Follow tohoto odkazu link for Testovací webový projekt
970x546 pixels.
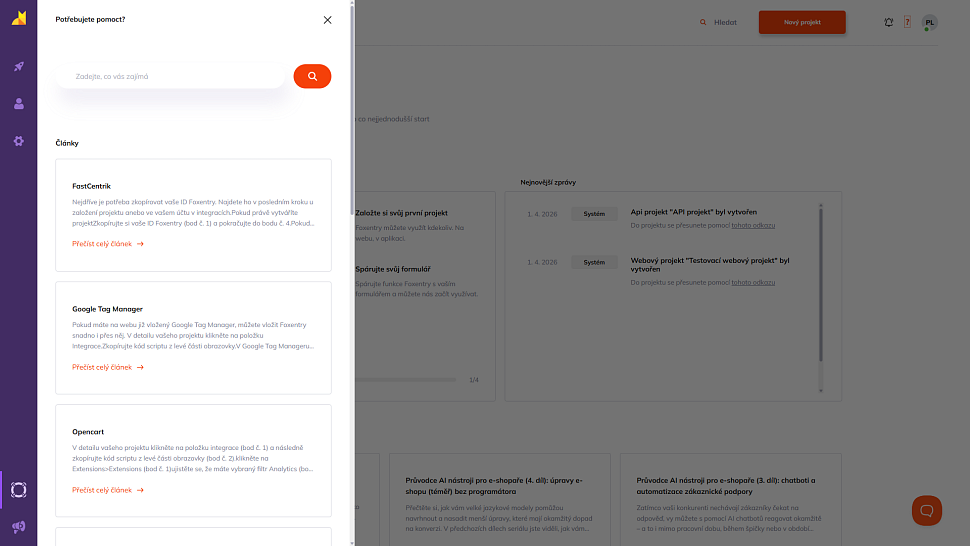pos(753,283)
